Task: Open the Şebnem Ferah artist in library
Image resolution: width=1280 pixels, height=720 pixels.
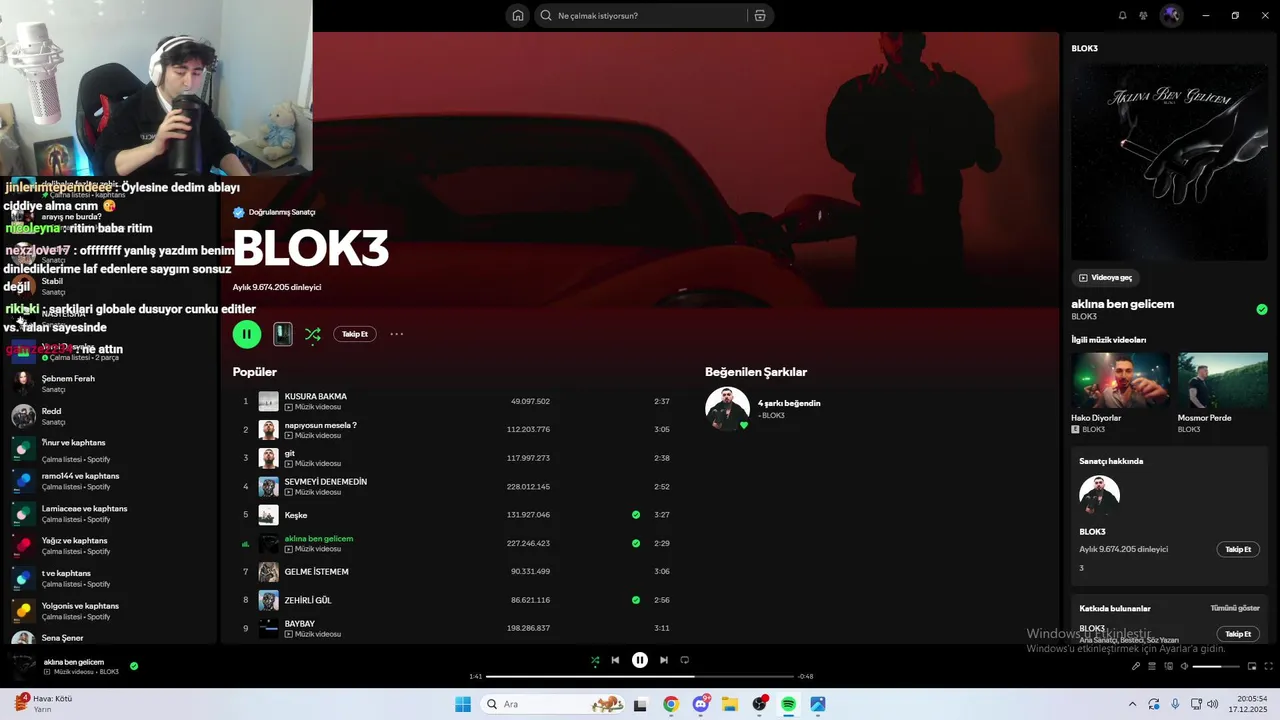Action: pos(113,383)
